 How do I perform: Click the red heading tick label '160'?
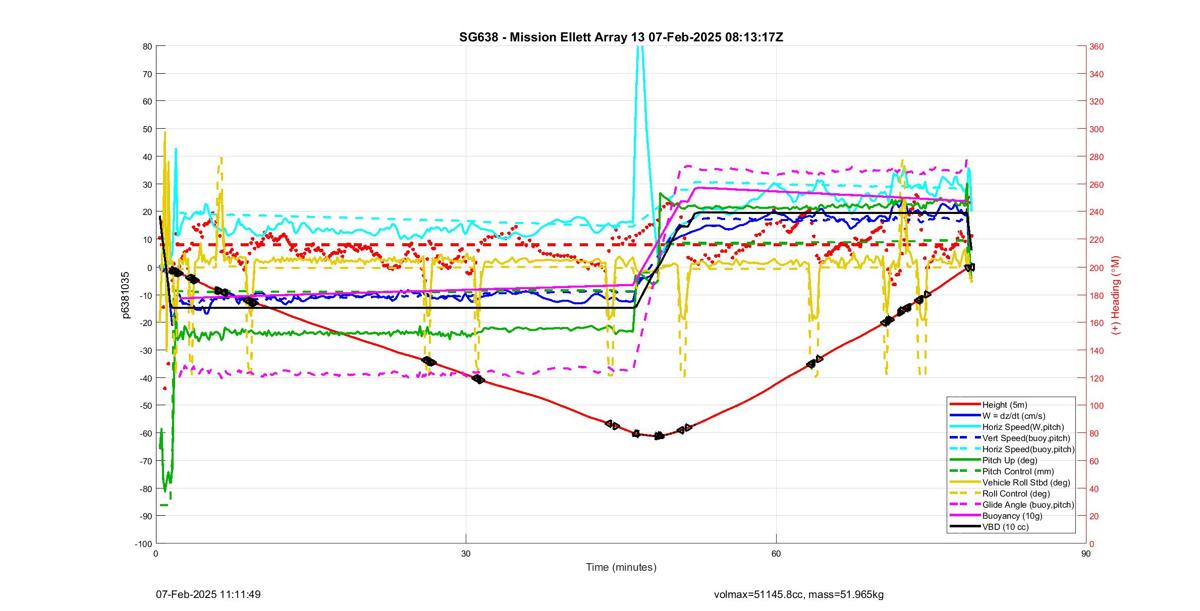(1097, 323)
